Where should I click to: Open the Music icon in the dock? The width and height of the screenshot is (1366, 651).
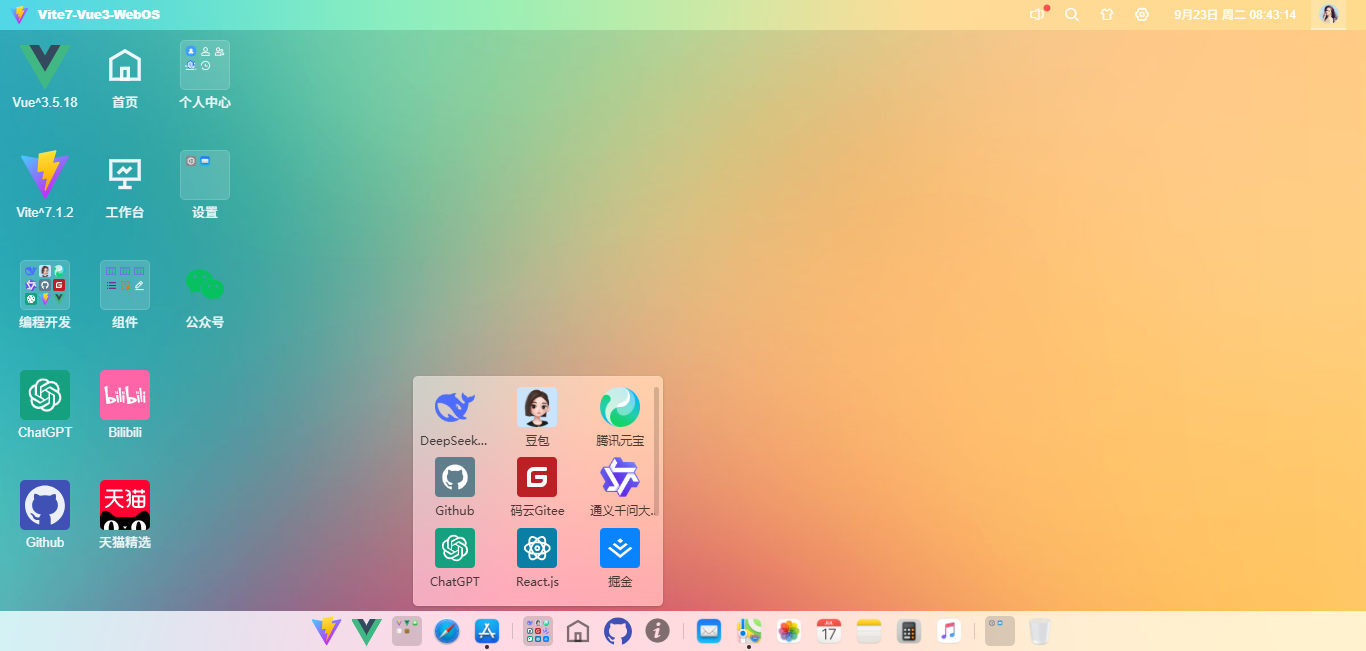(949, 631)
